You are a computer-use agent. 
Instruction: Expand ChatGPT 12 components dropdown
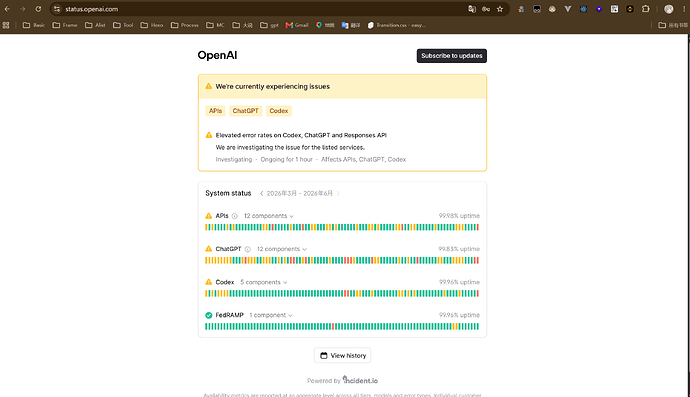[x=282, y=249]
